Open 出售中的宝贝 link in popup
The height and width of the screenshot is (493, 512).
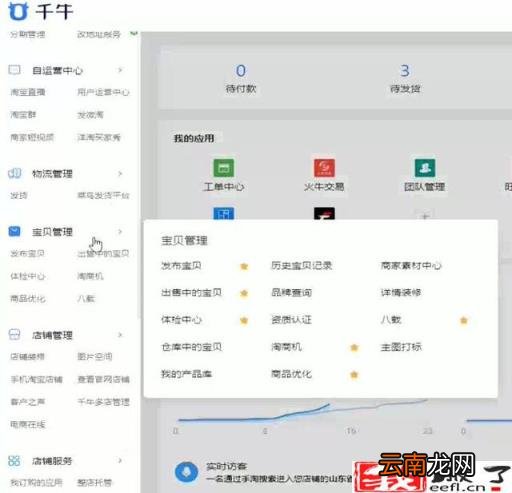click(x=192, y=293)
